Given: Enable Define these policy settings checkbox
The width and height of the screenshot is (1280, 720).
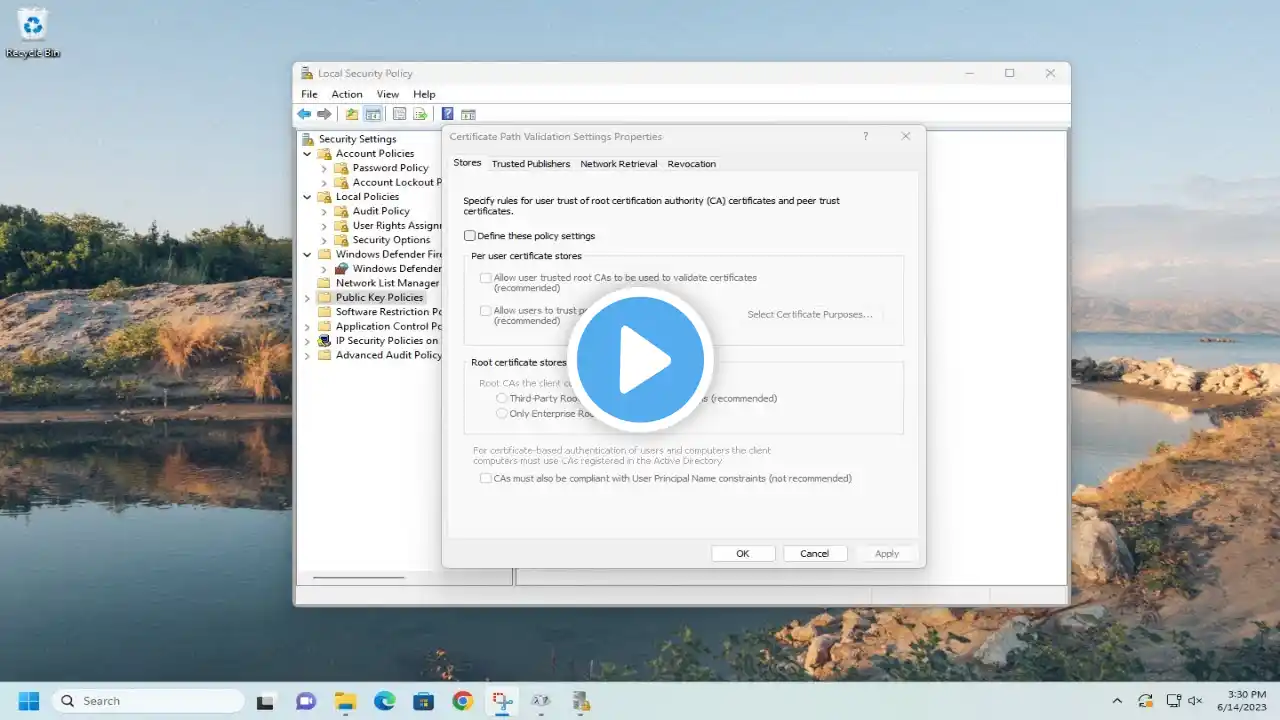Looking at the screenshot, I should click(470, 236).
